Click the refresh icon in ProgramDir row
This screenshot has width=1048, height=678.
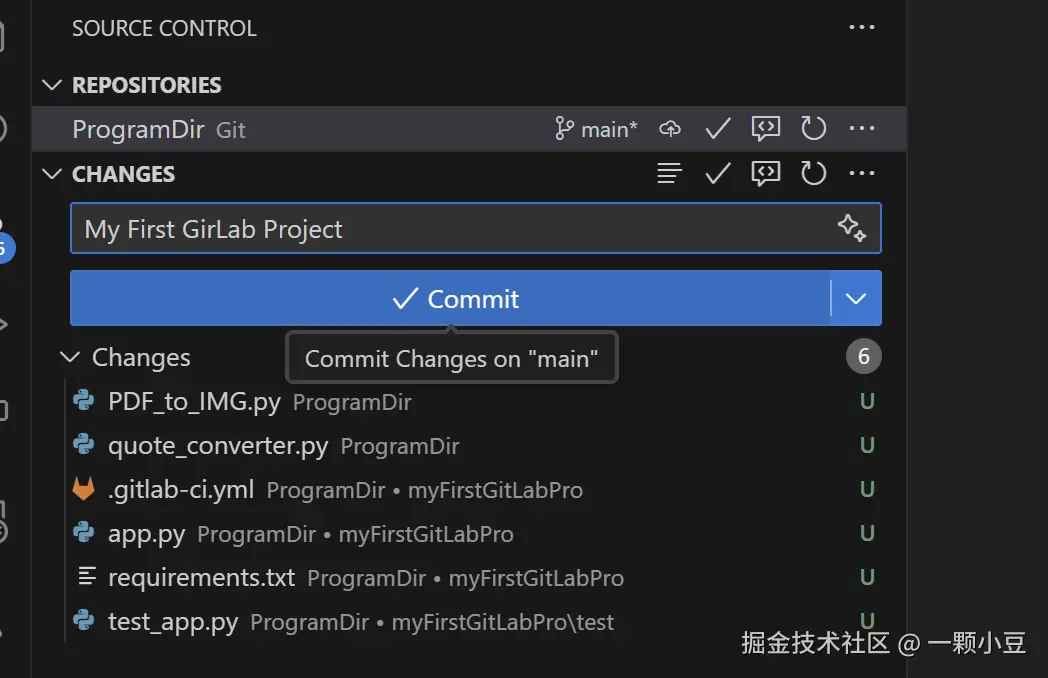[814, 129]
